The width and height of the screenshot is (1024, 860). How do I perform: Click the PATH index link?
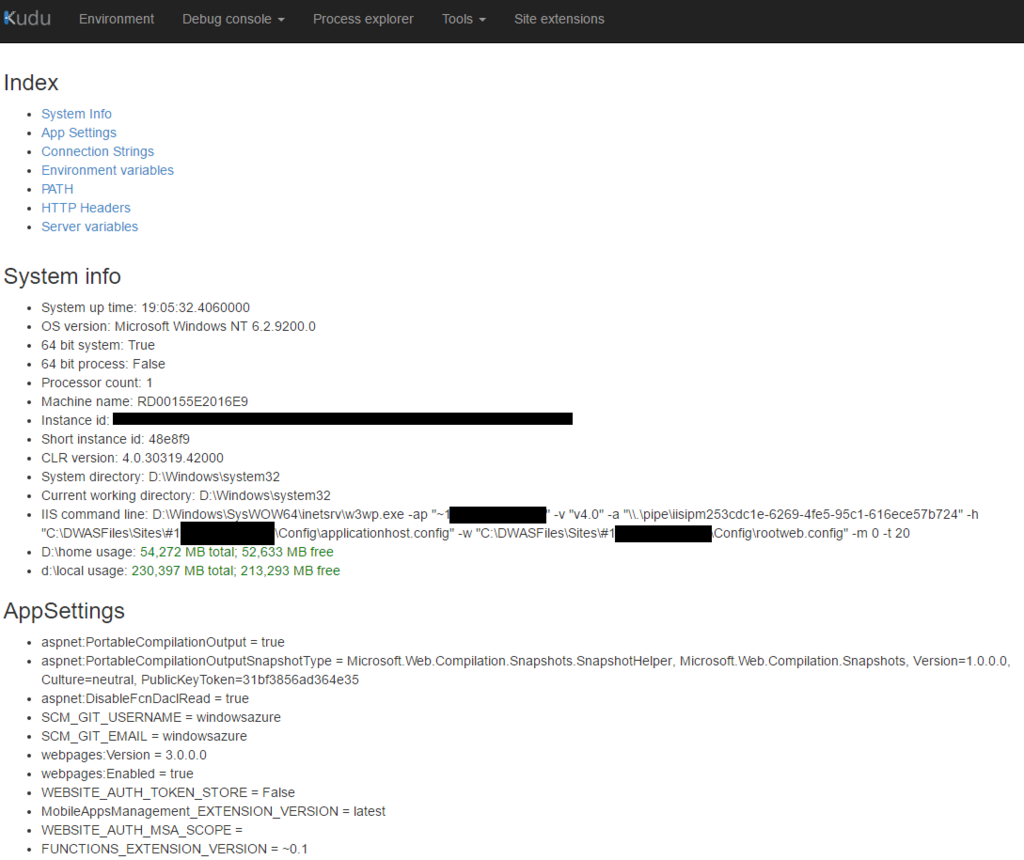[x=57, y=189]
